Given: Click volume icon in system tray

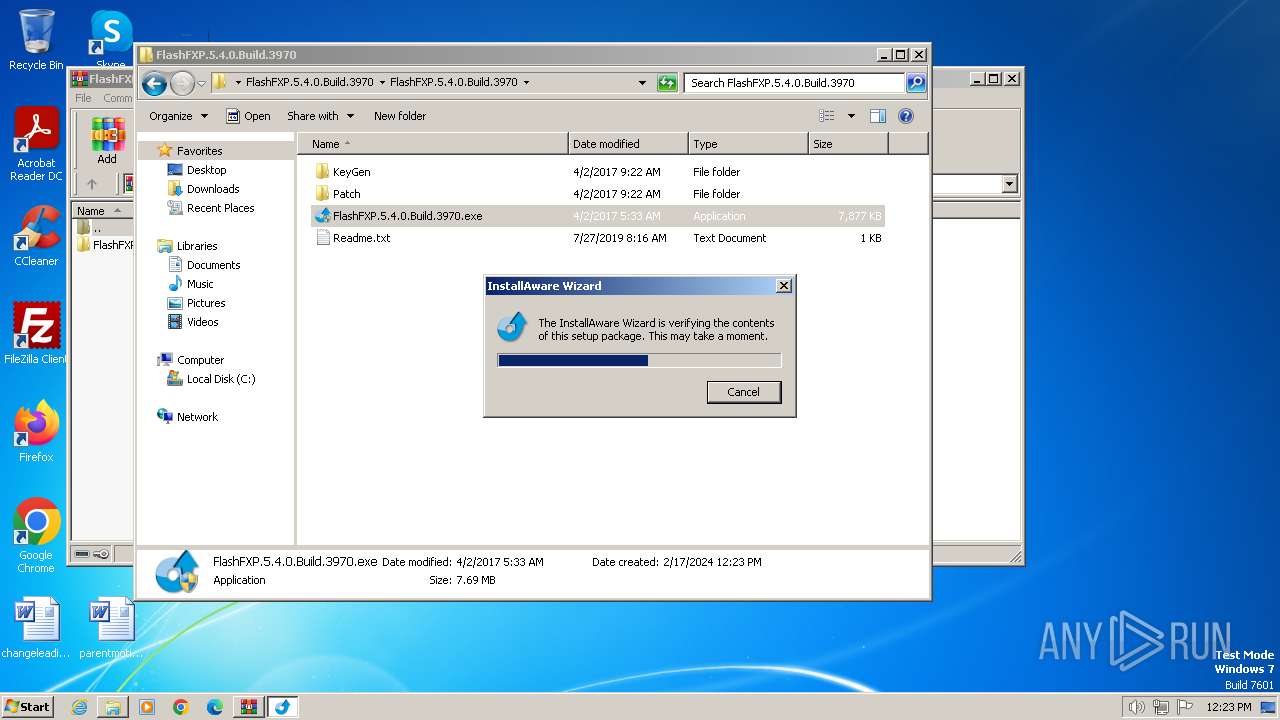Looking at the screenshot, I should [x=1136, y=707].
